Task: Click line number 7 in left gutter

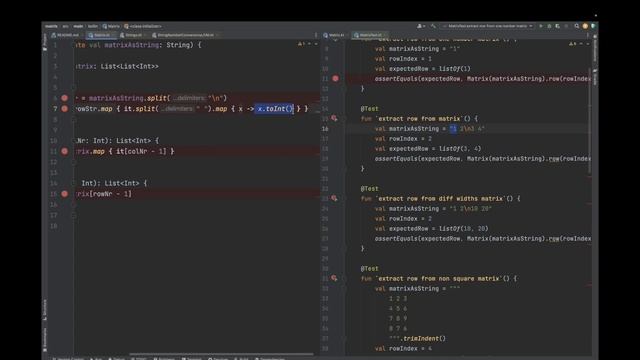Action: [x=55, y=109]
